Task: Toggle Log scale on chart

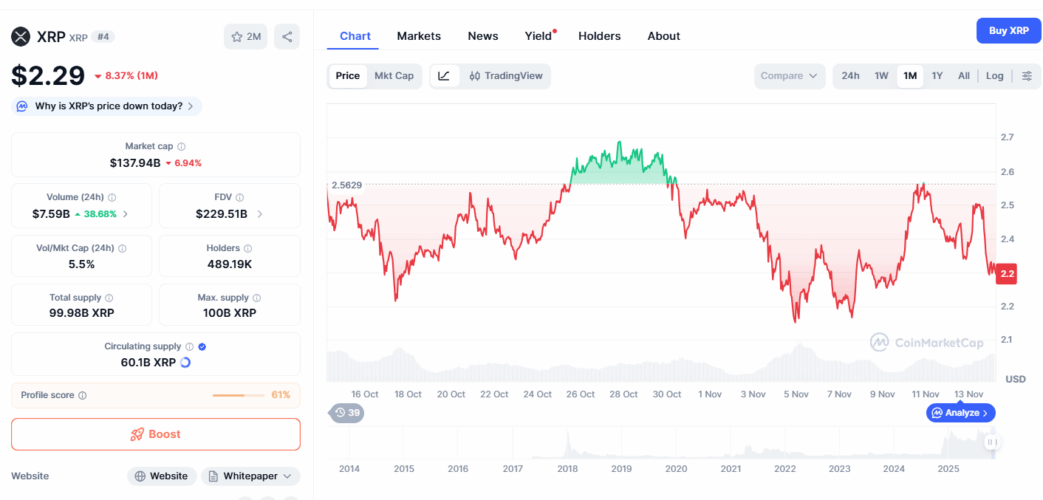Action: [x=994, y=76]
